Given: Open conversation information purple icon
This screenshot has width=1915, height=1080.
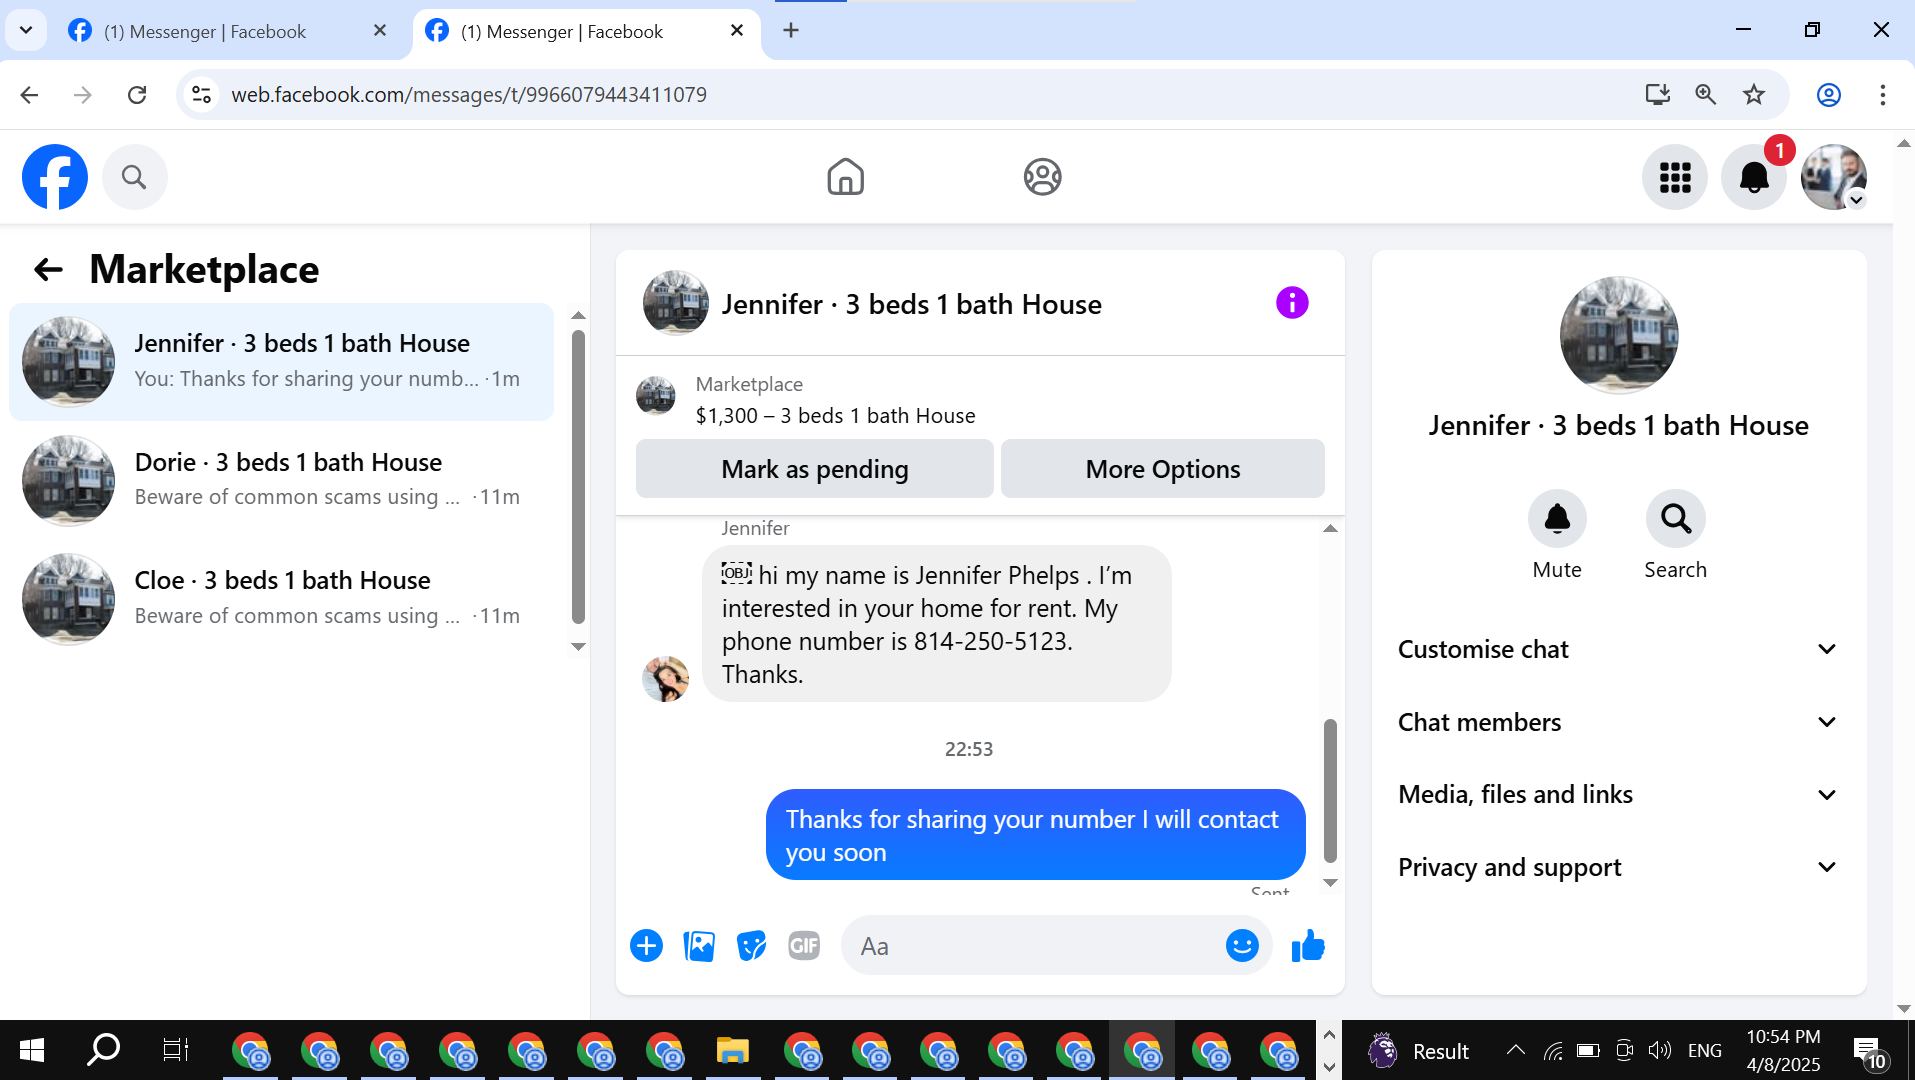Looking at the screenshot, I should pyautogui.click(x=1292, y=302).
